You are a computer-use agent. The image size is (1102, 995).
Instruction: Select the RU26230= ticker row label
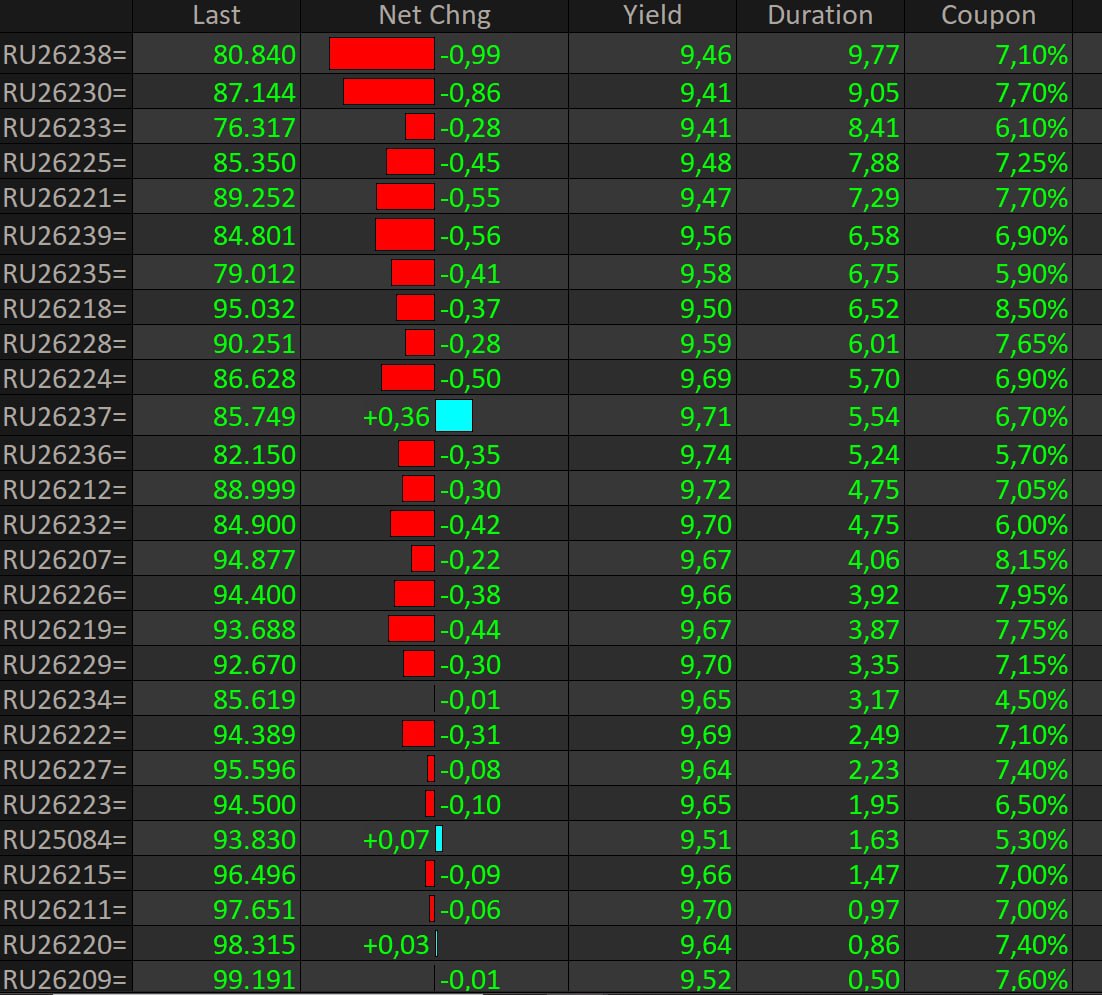pos(65,93)
